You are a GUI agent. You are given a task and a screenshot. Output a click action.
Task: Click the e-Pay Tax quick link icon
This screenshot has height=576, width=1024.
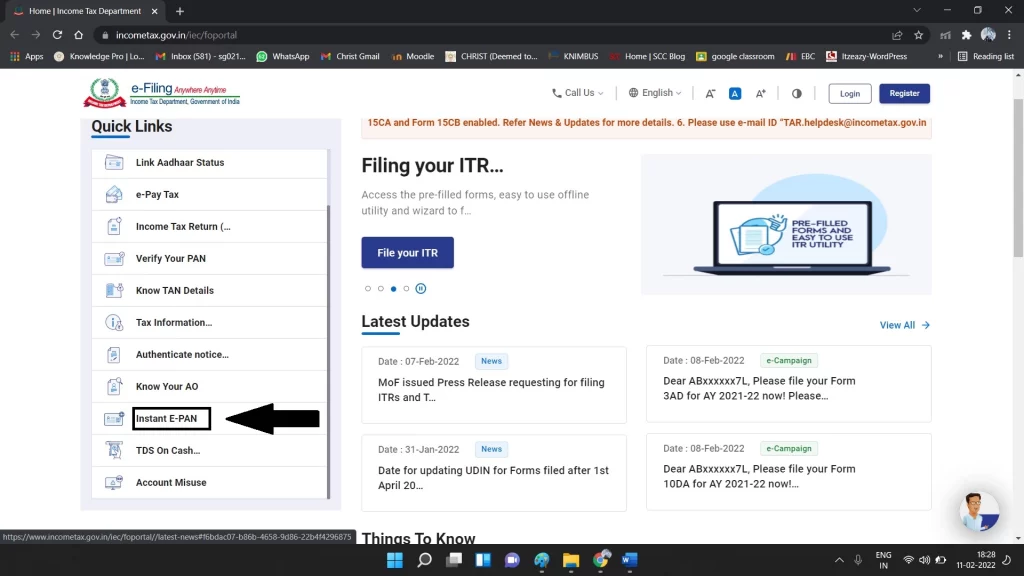point(114,195)
